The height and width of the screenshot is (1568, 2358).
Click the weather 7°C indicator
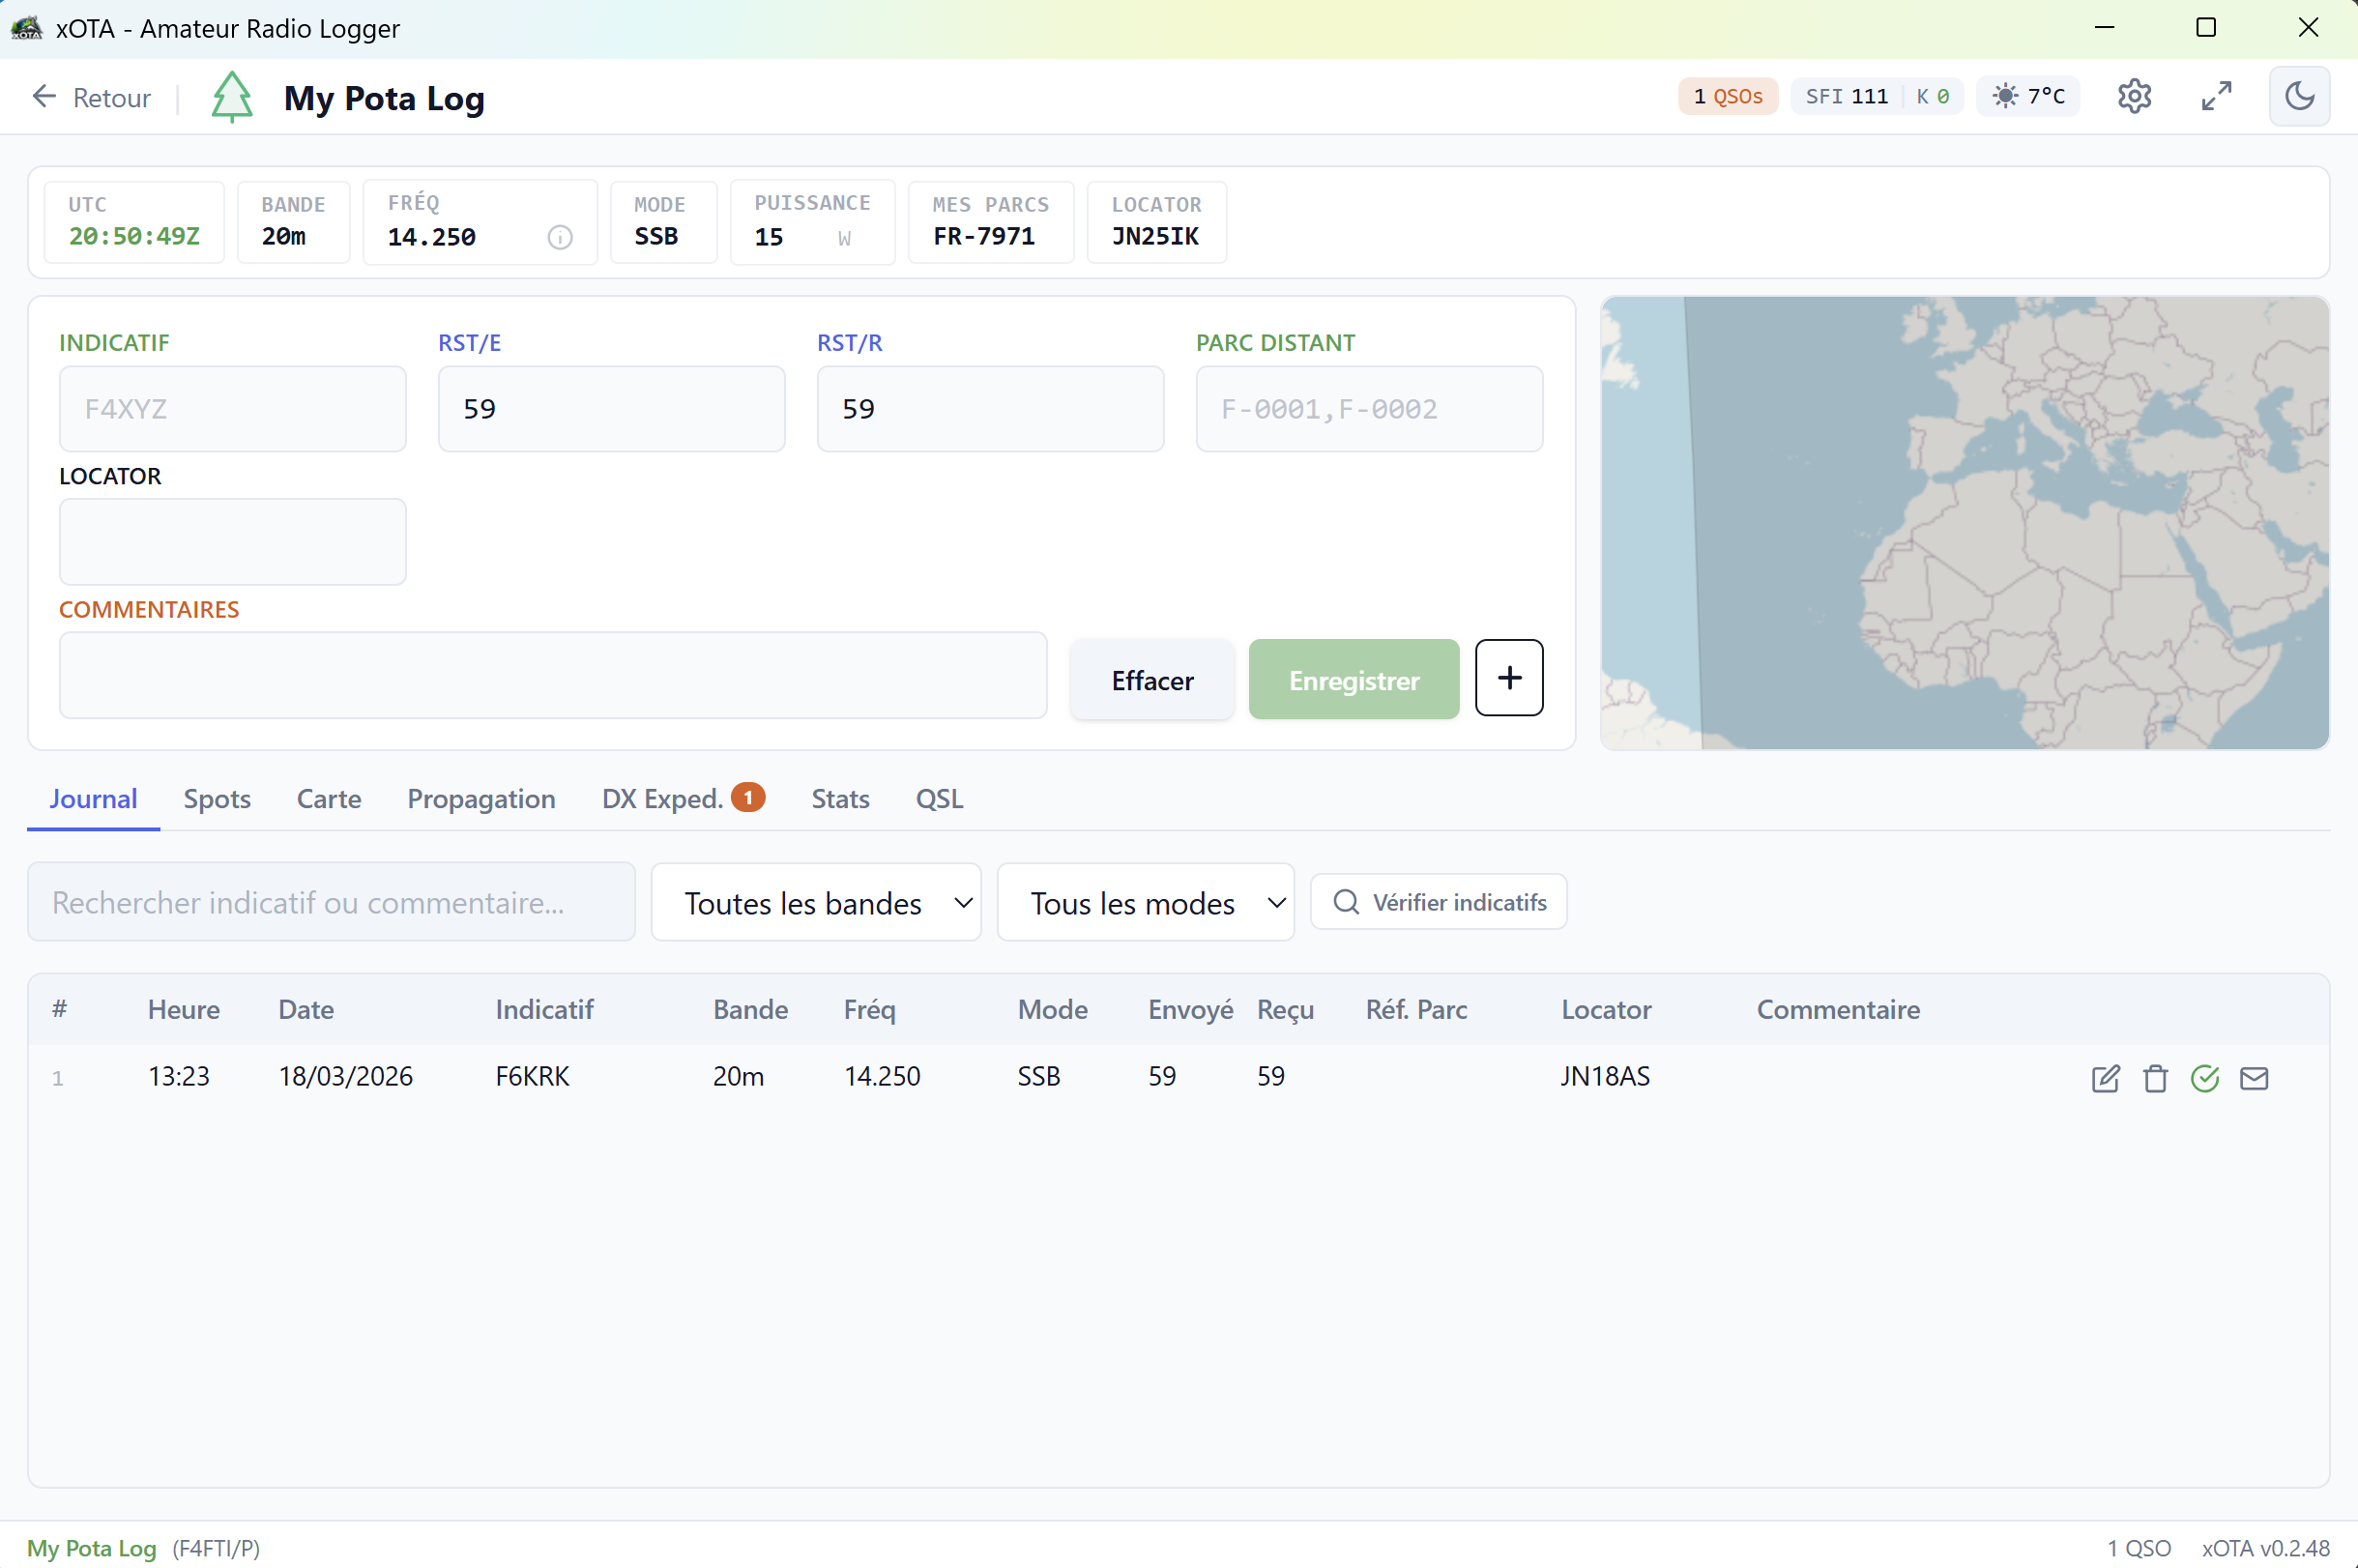pyautogui.click(x=2028, y=96)
